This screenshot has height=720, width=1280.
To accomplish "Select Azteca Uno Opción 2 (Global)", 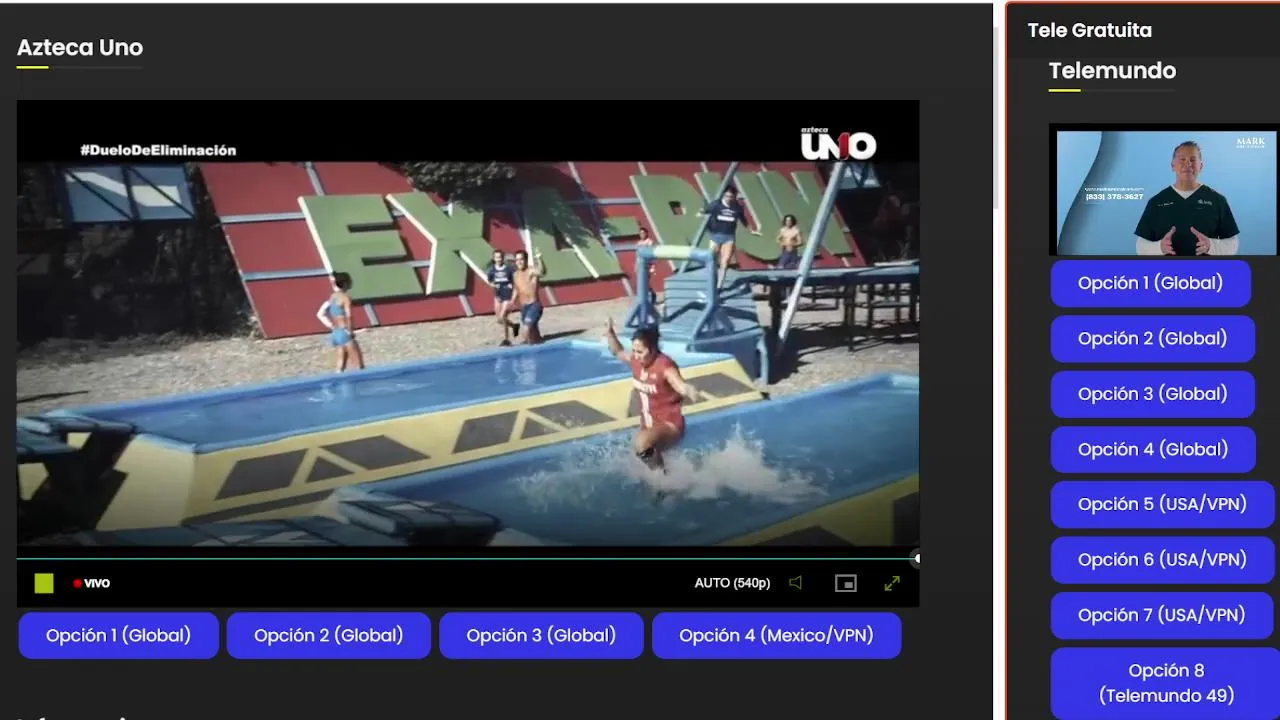I will click(328, 635).
